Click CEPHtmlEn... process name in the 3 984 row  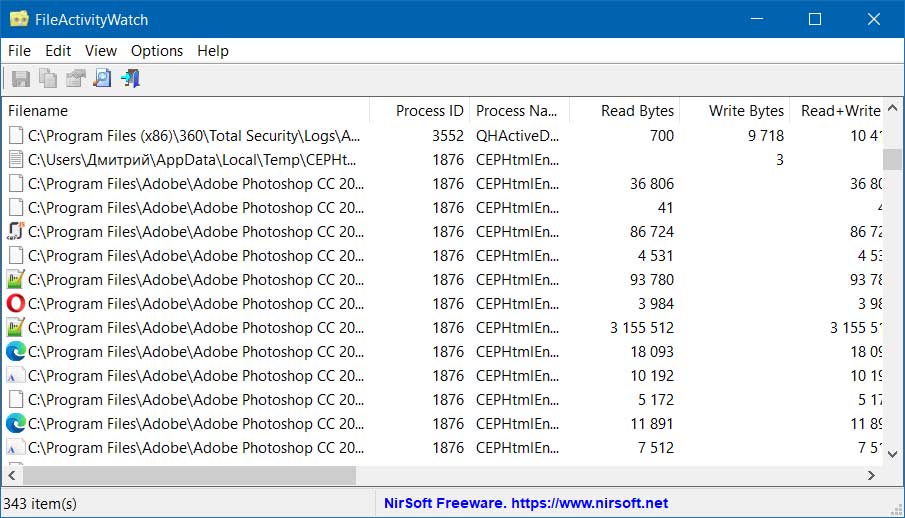point(517,304)
